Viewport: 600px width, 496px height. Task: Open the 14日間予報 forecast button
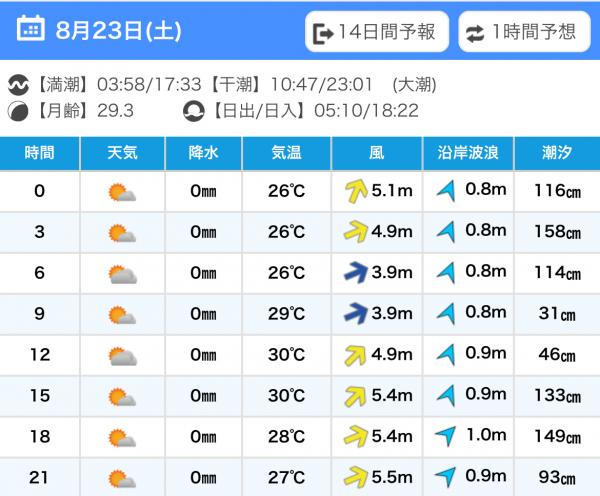[377, 32]
